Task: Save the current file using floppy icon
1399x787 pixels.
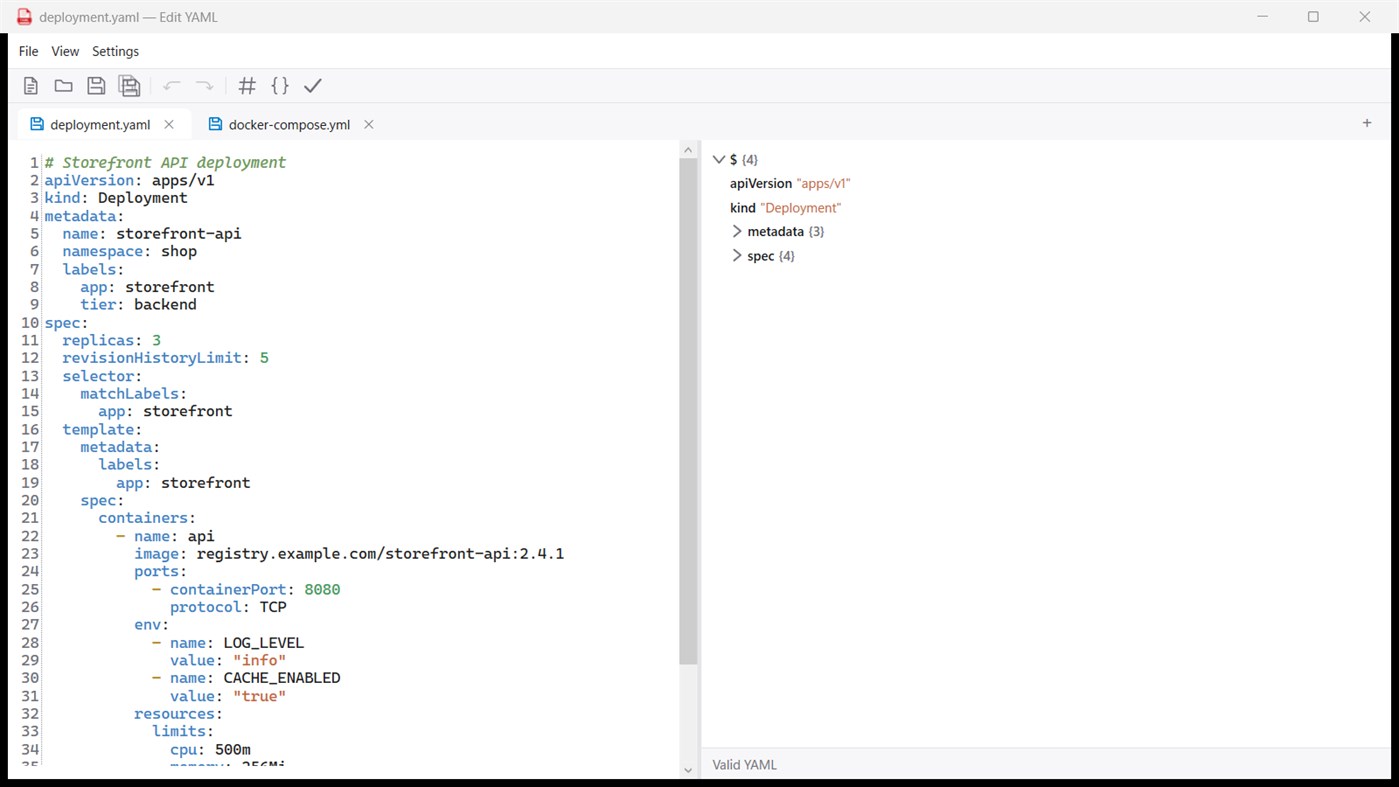Action: coord(96,86)
